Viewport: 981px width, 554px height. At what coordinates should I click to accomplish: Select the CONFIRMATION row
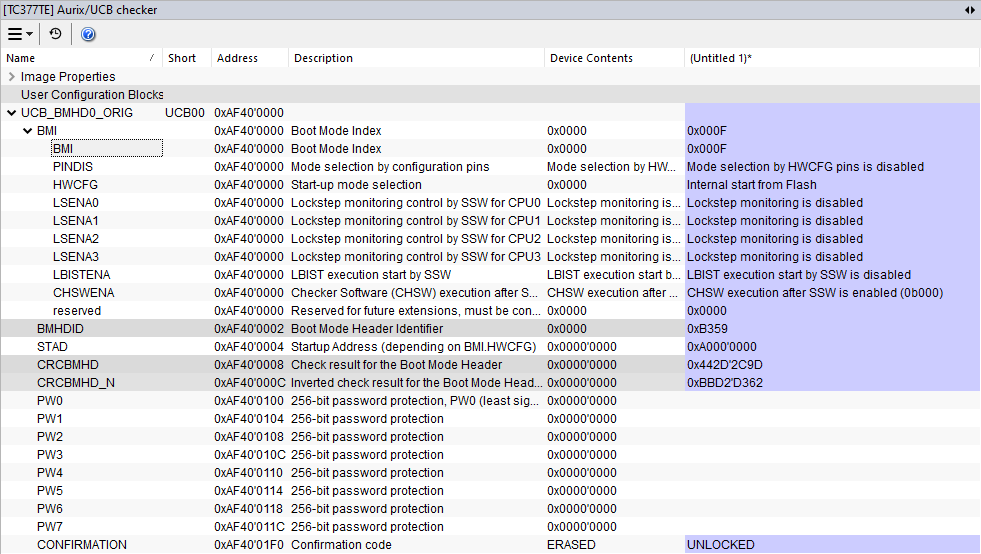[490, 545]
